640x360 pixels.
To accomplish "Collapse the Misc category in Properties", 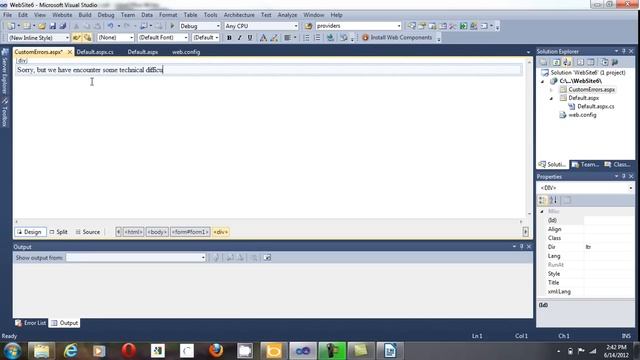I will (542, 211).
